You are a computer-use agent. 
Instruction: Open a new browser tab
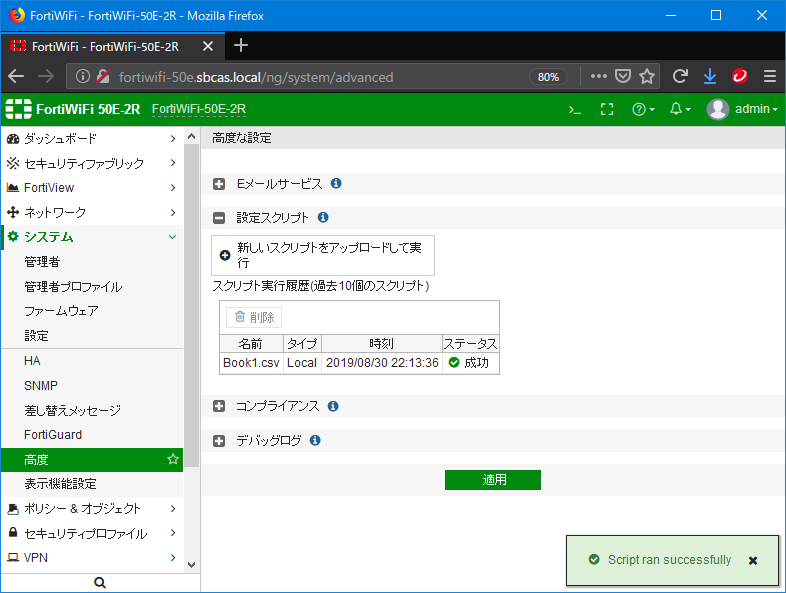coord(241,46)
